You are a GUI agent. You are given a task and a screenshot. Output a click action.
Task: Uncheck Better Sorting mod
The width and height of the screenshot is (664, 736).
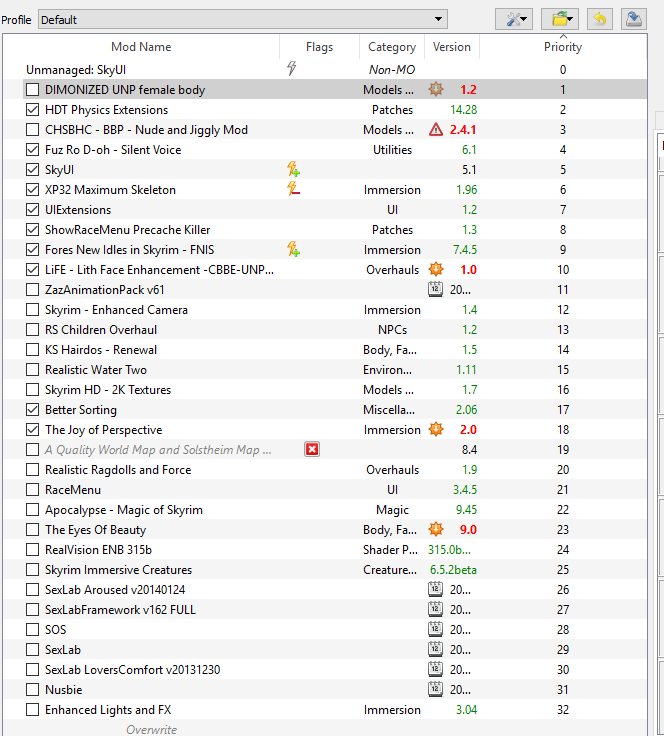(32, 409)
